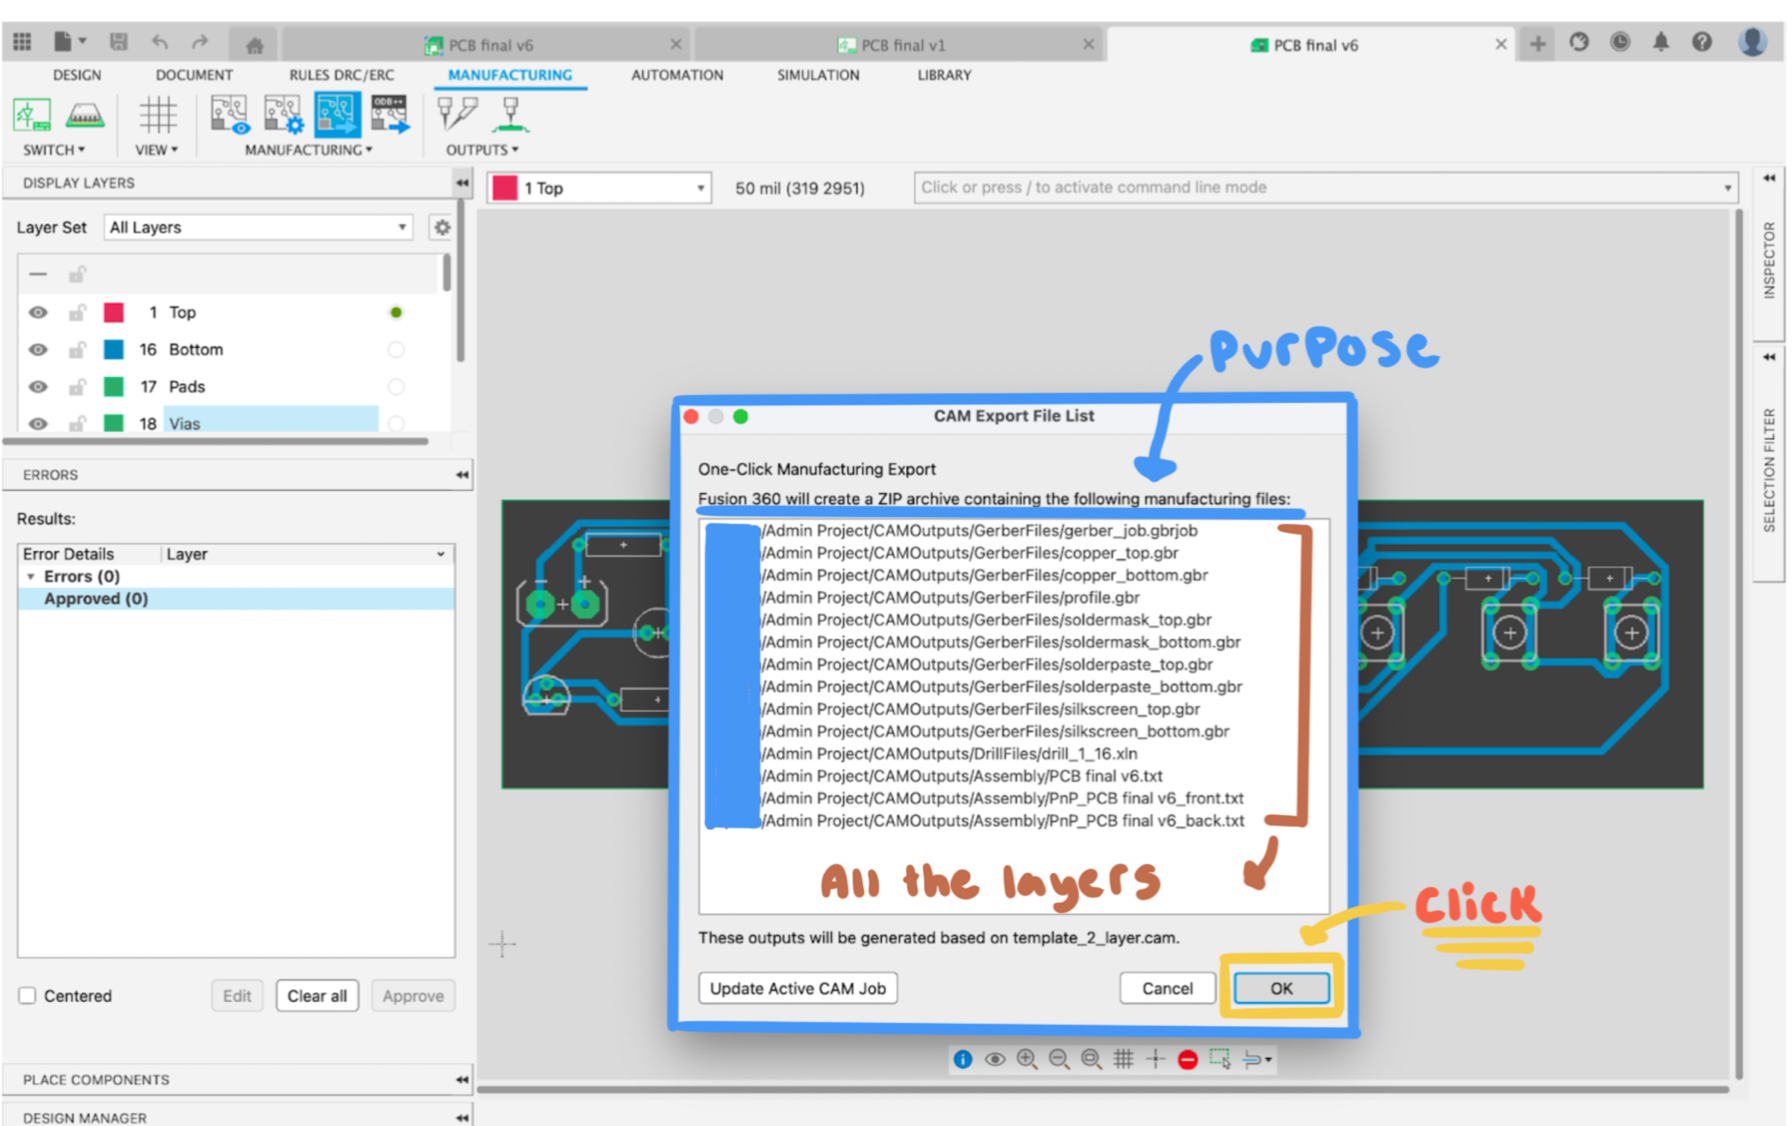
Task: Collapse the Errors group in Results
Action: click(x=30, y=576)
